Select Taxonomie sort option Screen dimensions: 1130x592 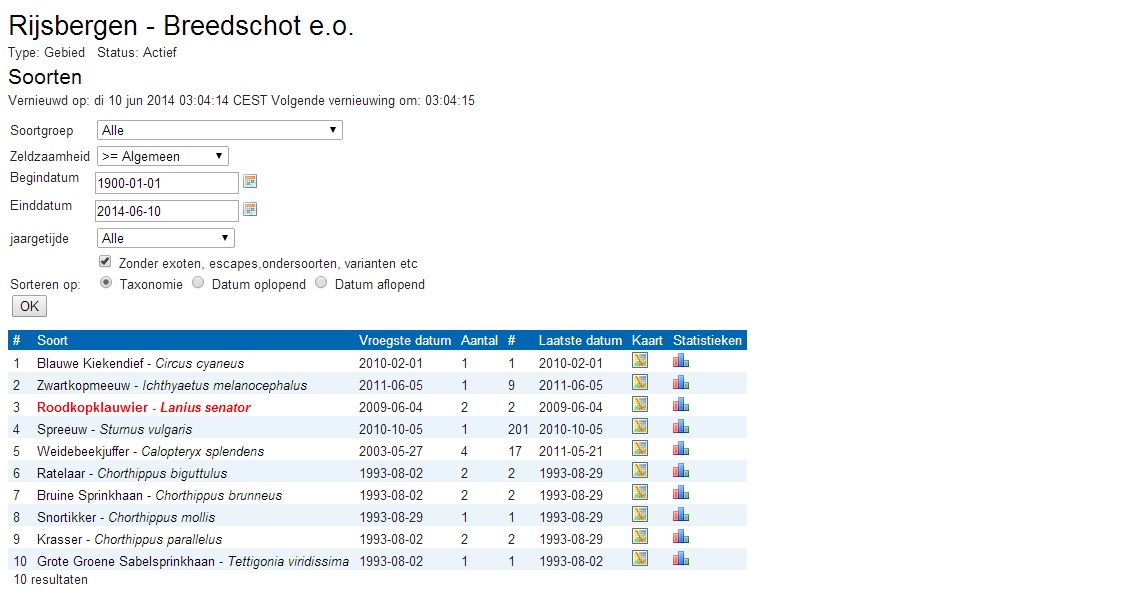tap(106, 283)
